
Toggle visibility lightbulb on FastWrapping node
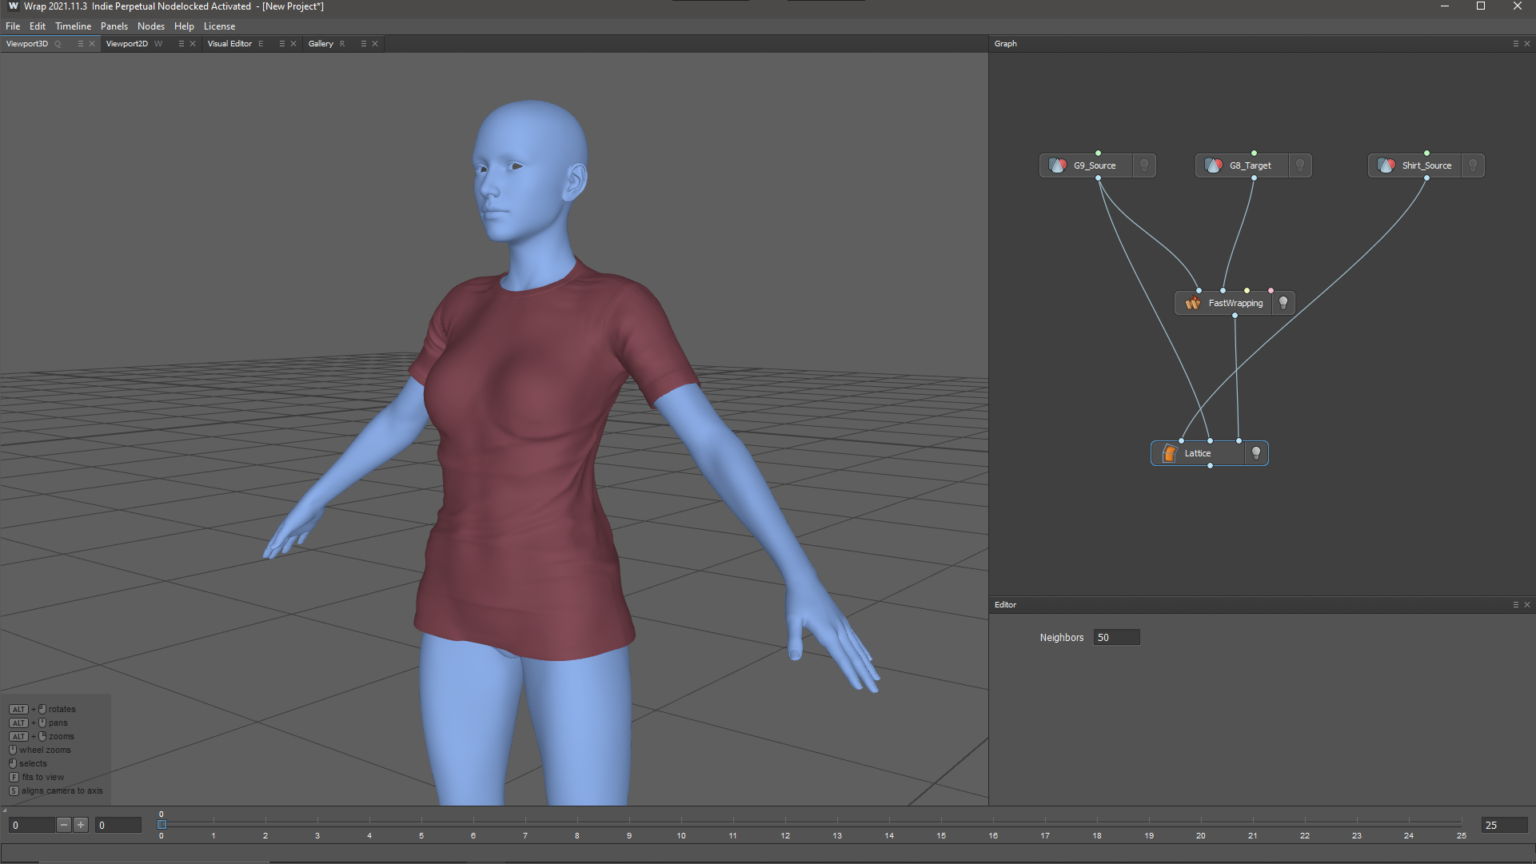[1284, 302]
